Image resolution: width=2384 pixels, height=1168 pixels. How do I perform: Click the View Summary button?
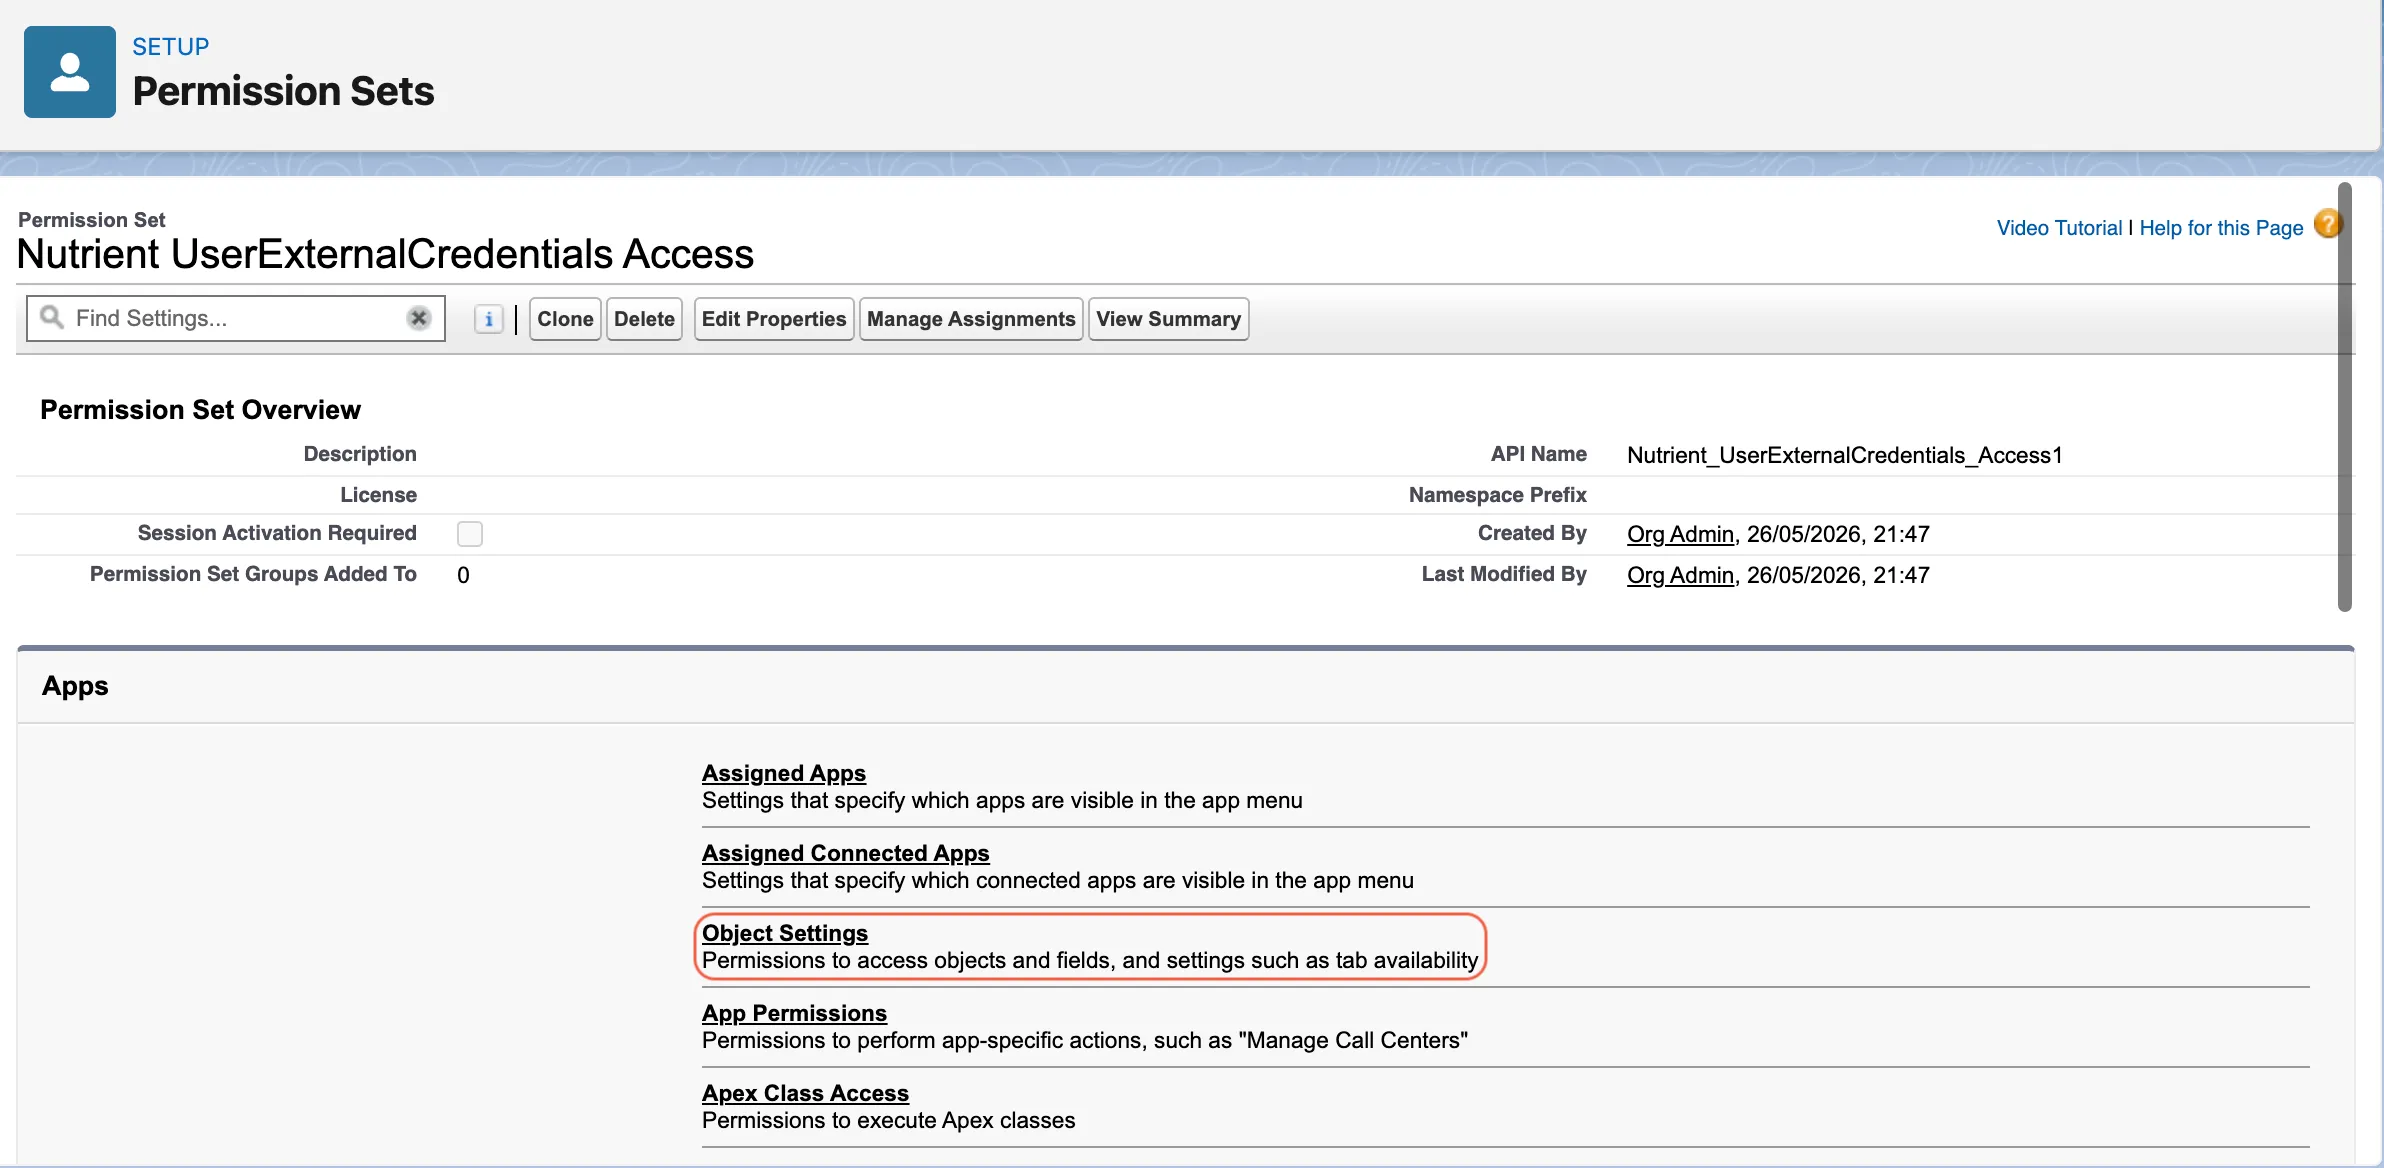[1168, 319]
